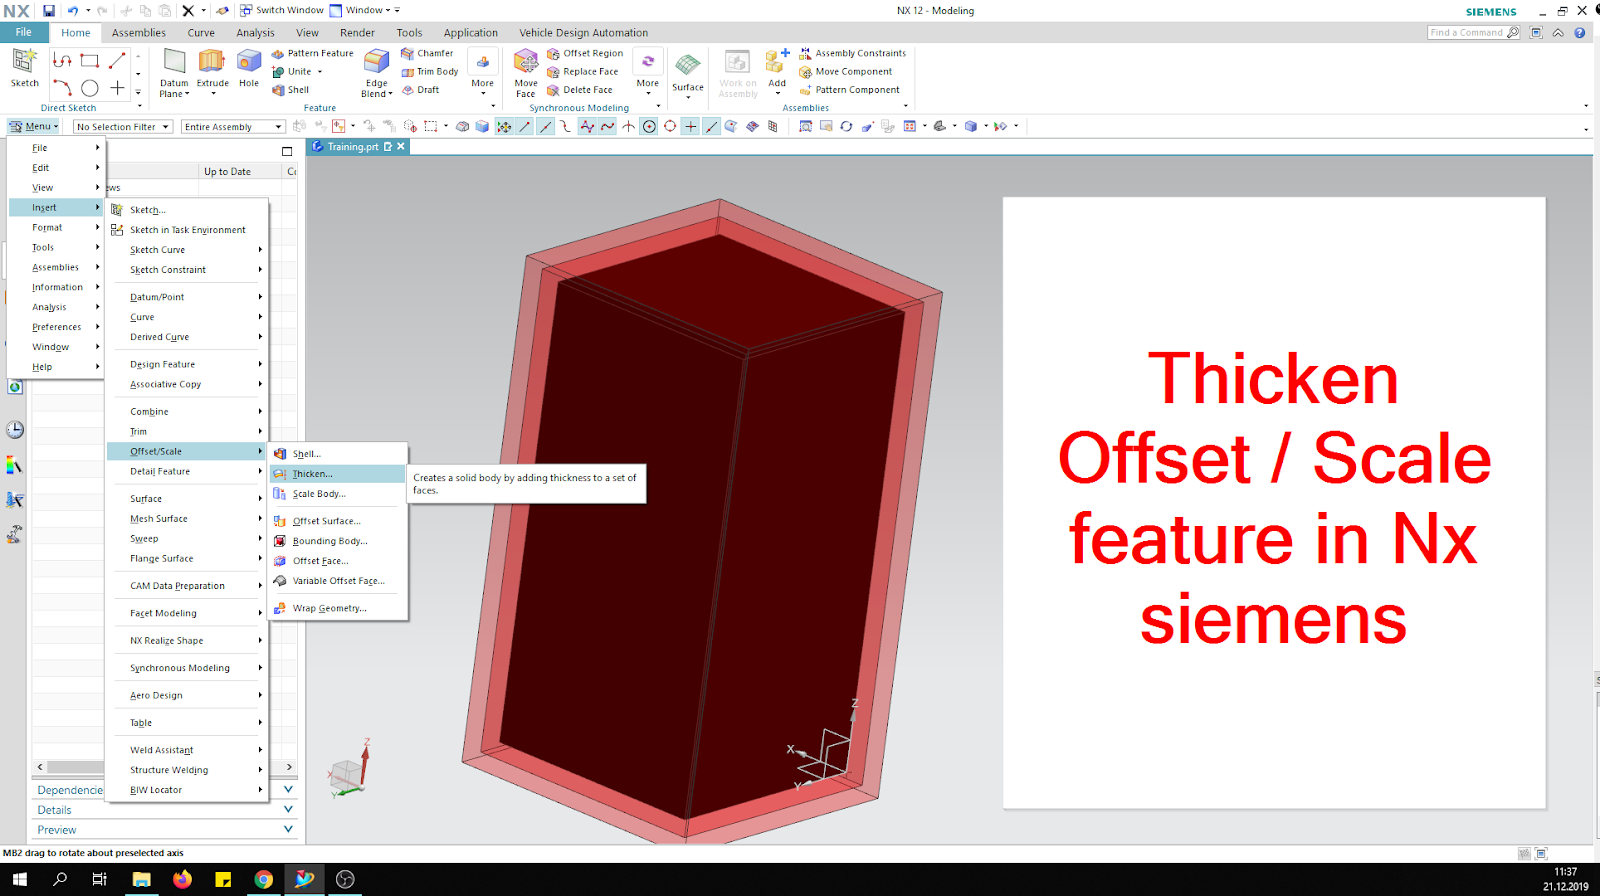Choose Variable Offset Face... entry
1600x896 pixels.
coord(337,581)
